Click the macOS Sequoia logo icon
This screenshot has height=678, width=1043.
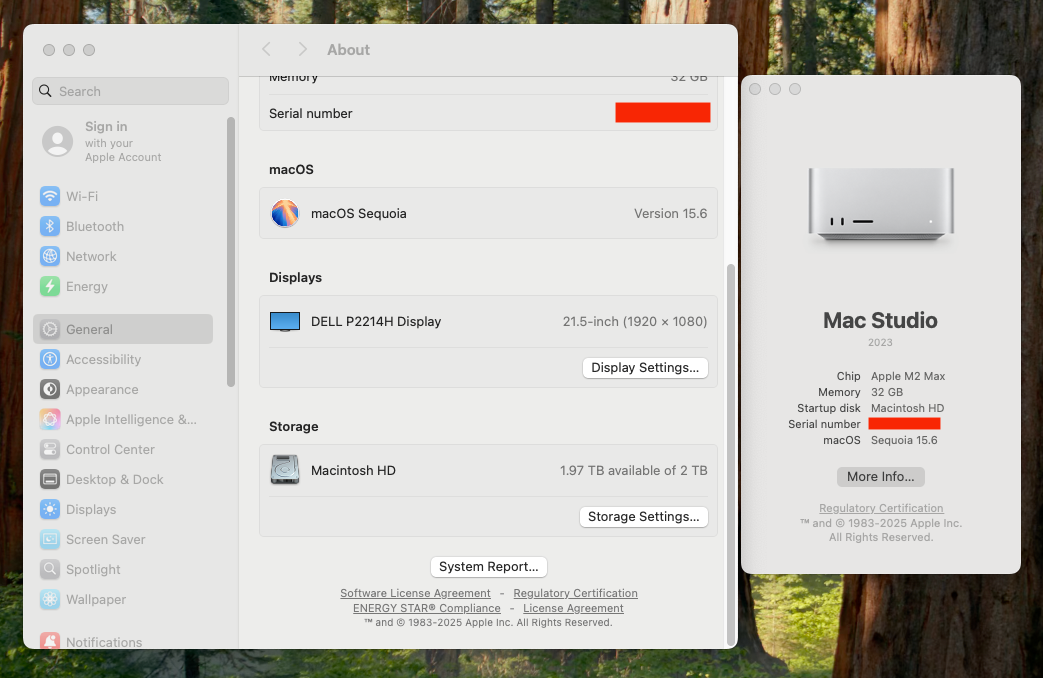[285, 213]
